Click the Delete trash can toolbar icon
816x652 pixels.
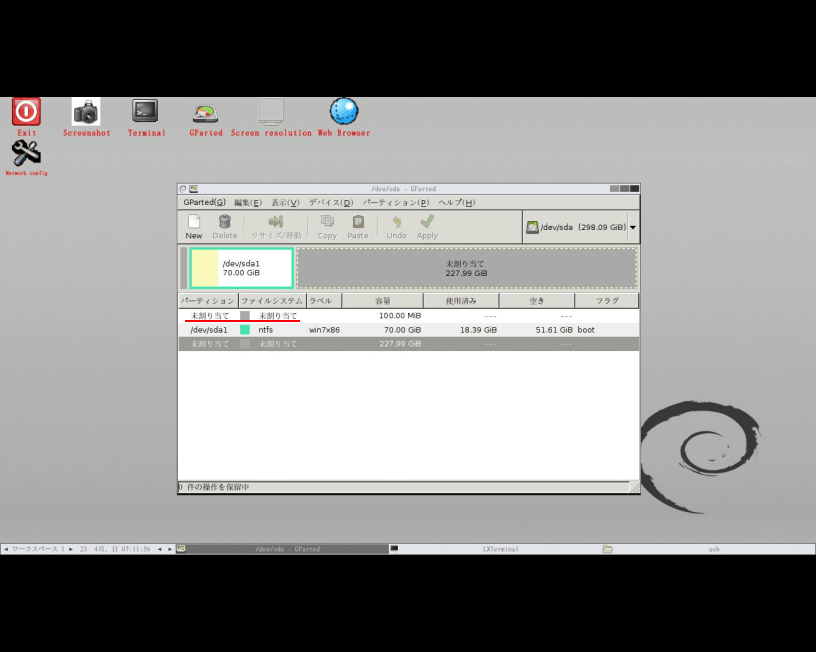tap(224, 222)
